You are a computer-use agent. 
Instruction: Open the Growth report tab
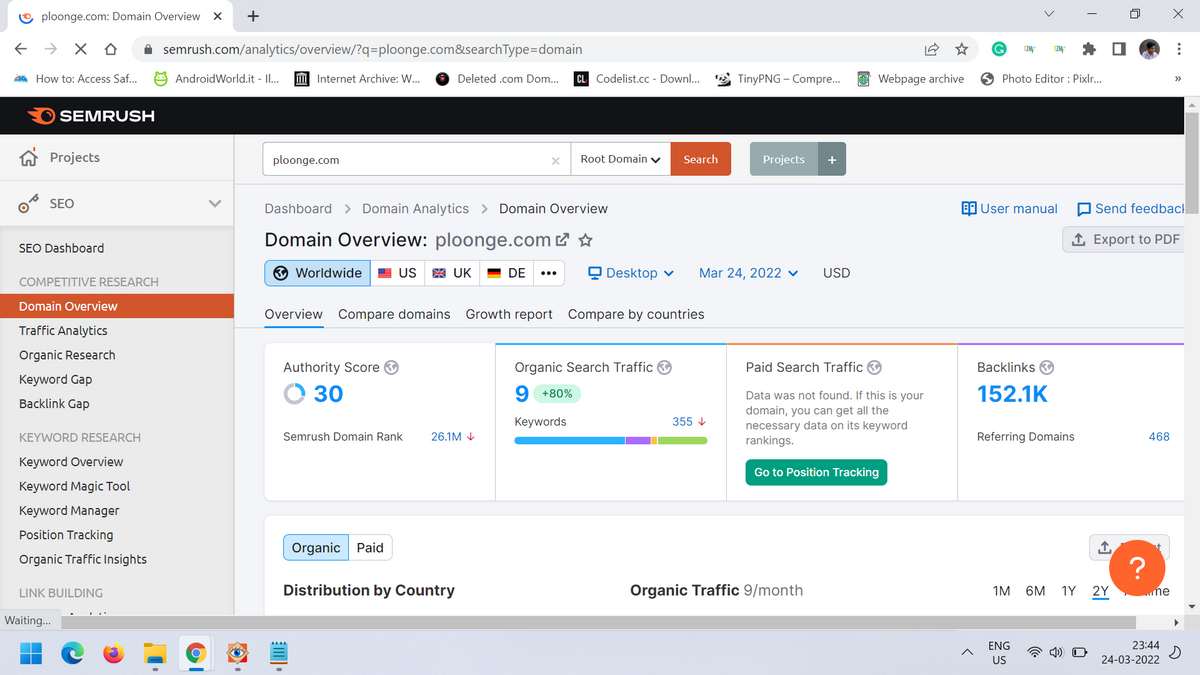tap(509, 314)
